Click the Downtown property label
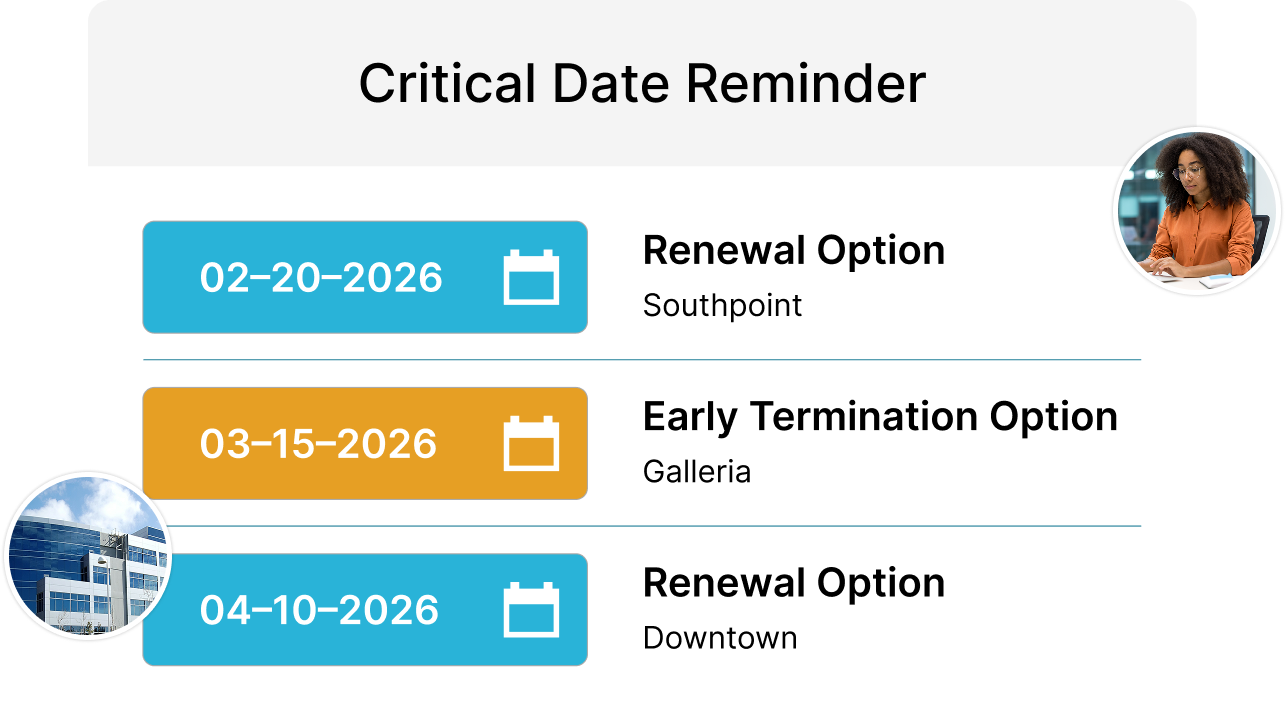Image resolution: width=1285 pixels, height=721 pixels. click(720, 638)
